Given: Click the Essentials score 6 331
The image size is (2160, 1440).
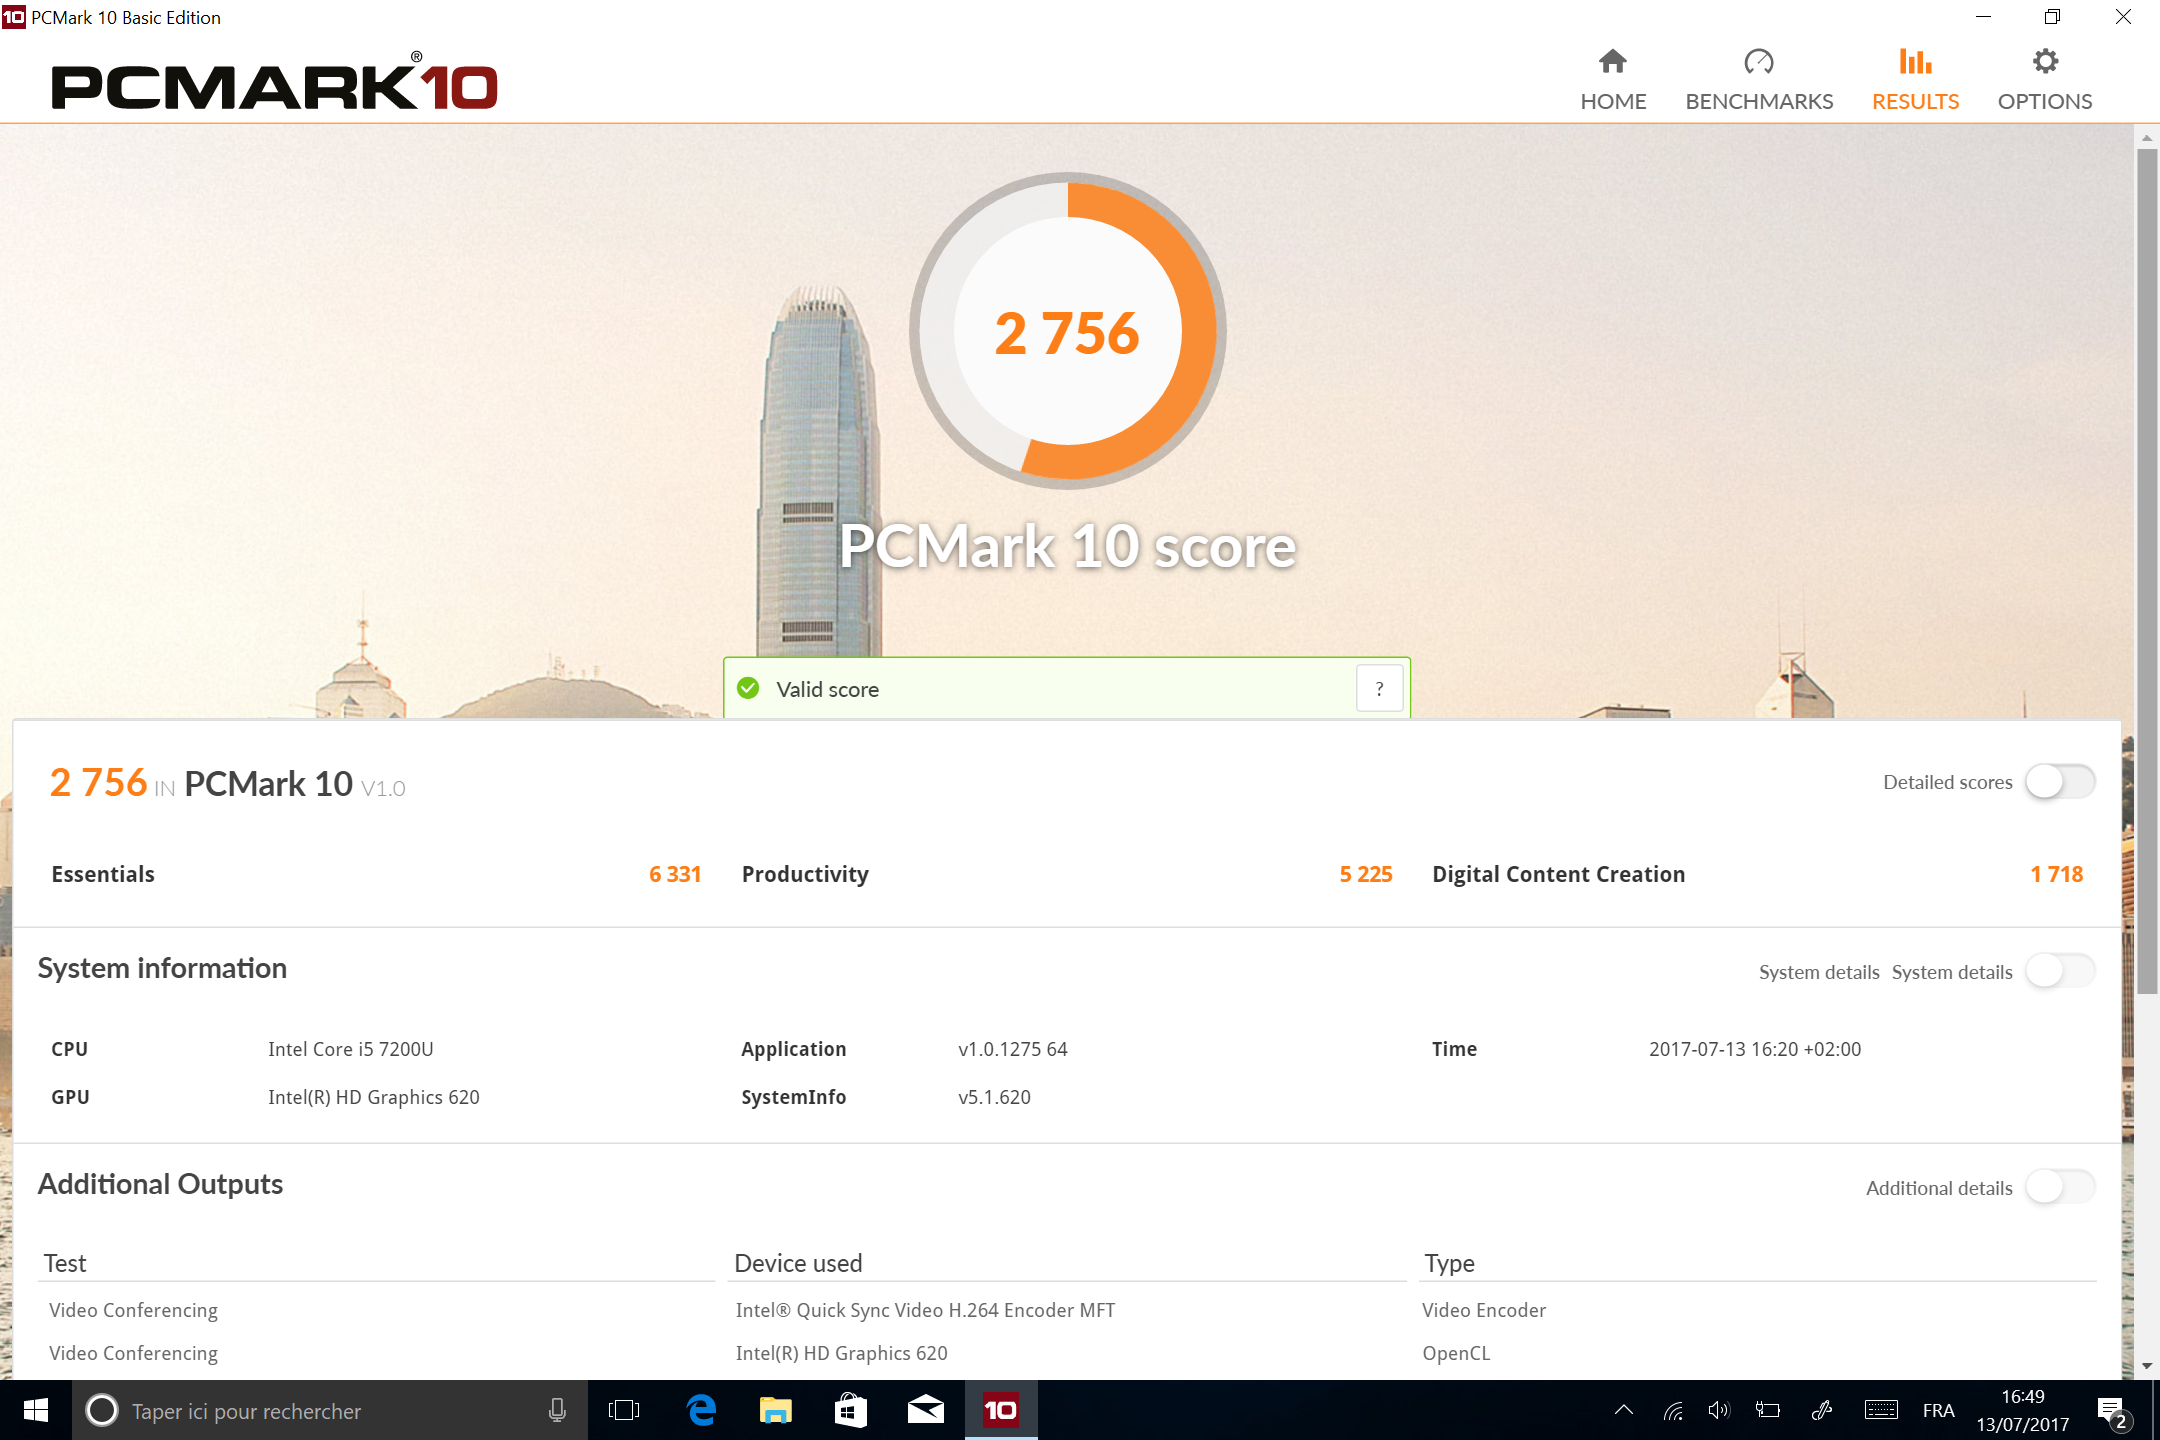Looking at the screenshot, I should 675,874.
